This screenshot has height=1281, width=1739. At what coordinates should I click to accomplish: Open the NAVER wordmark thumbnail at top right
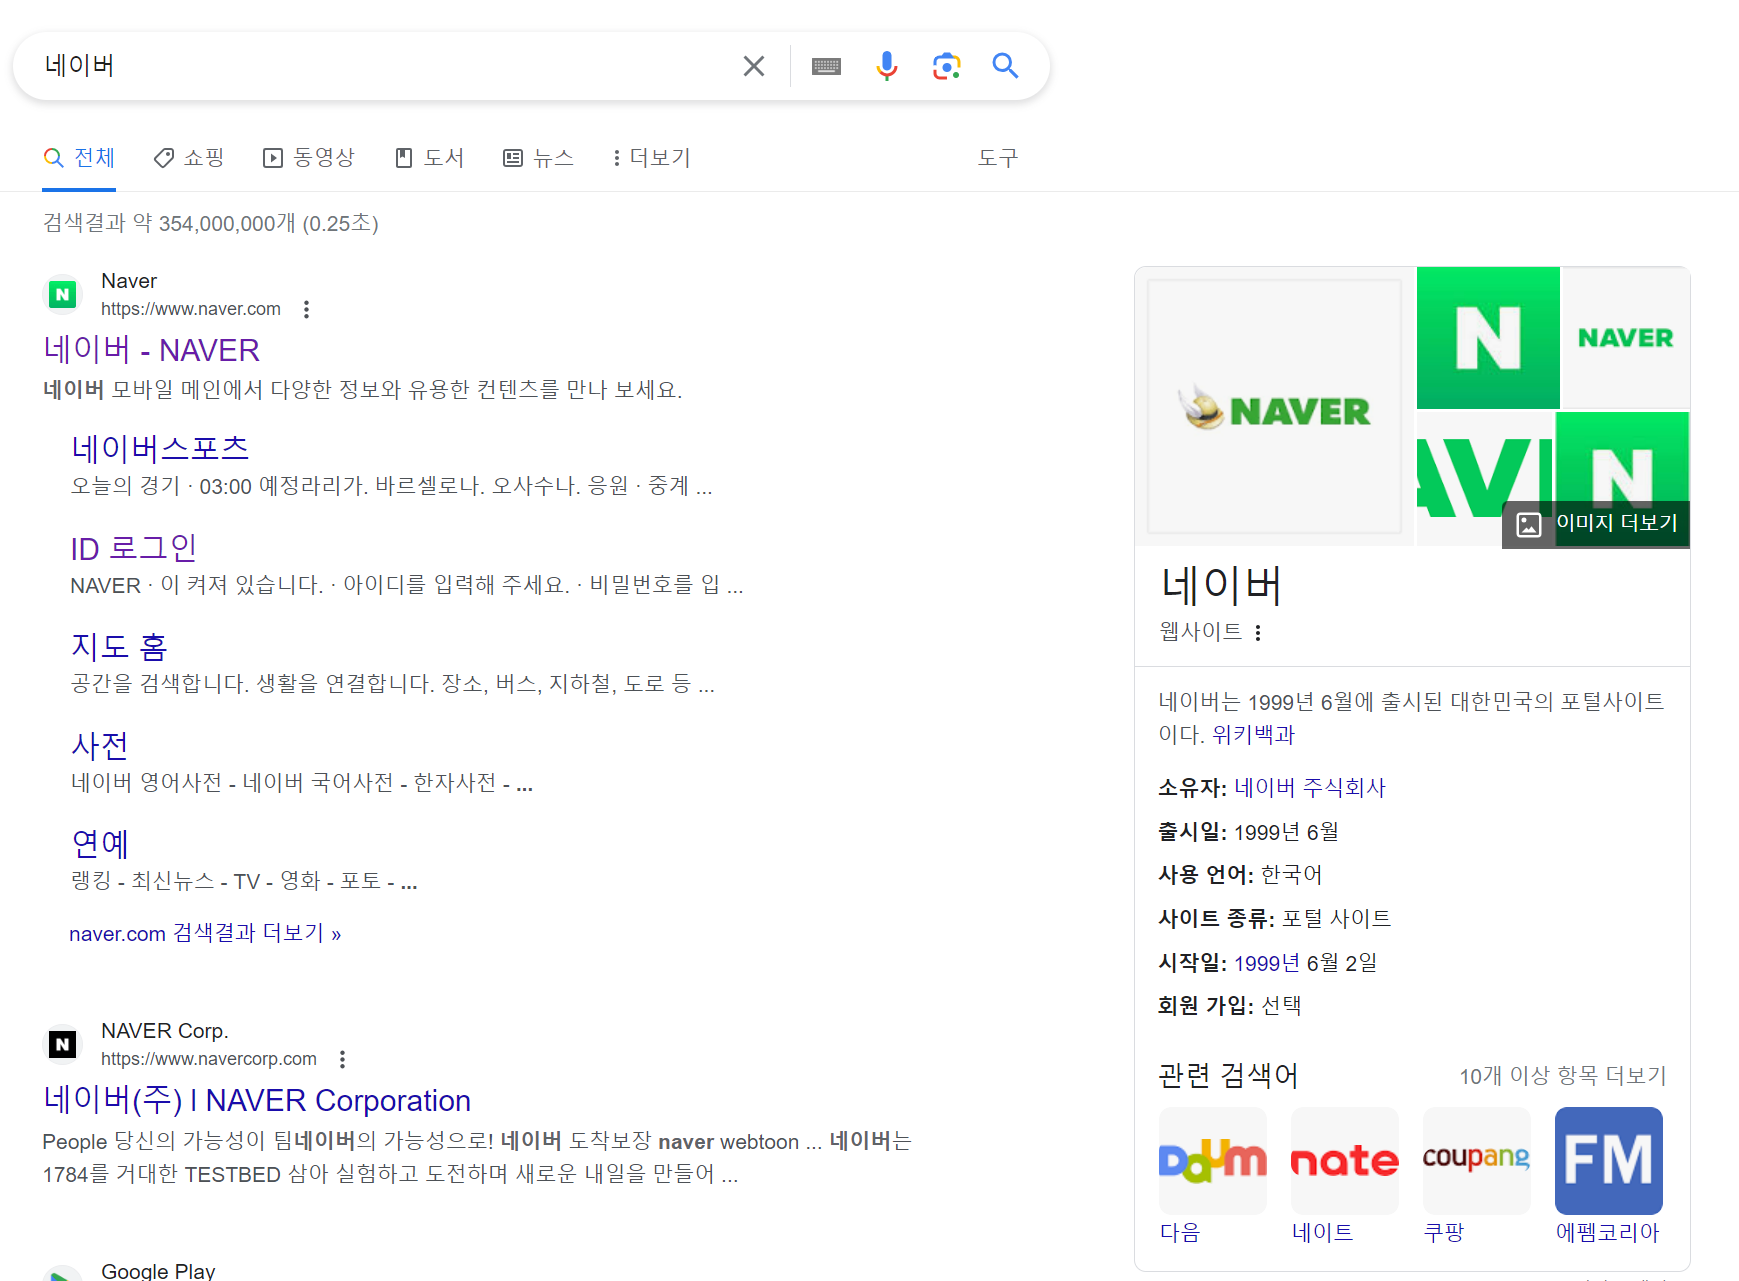[x=1625, y=338]
